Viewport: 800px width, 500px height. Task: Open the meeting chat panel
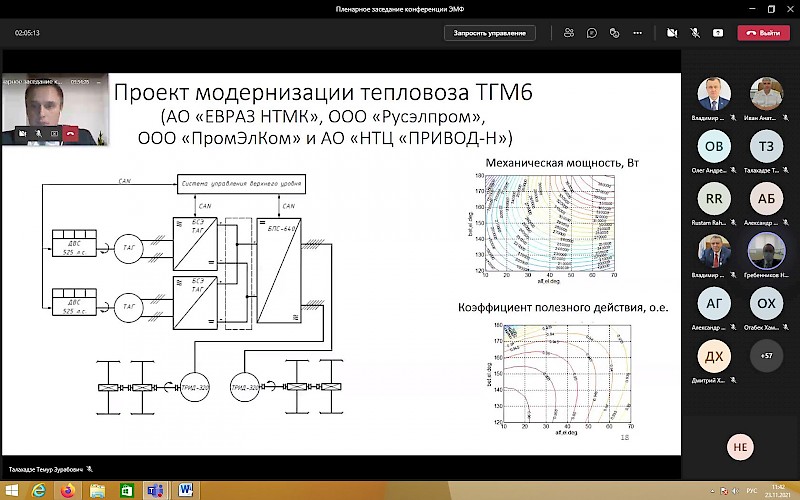click(592, 33)
